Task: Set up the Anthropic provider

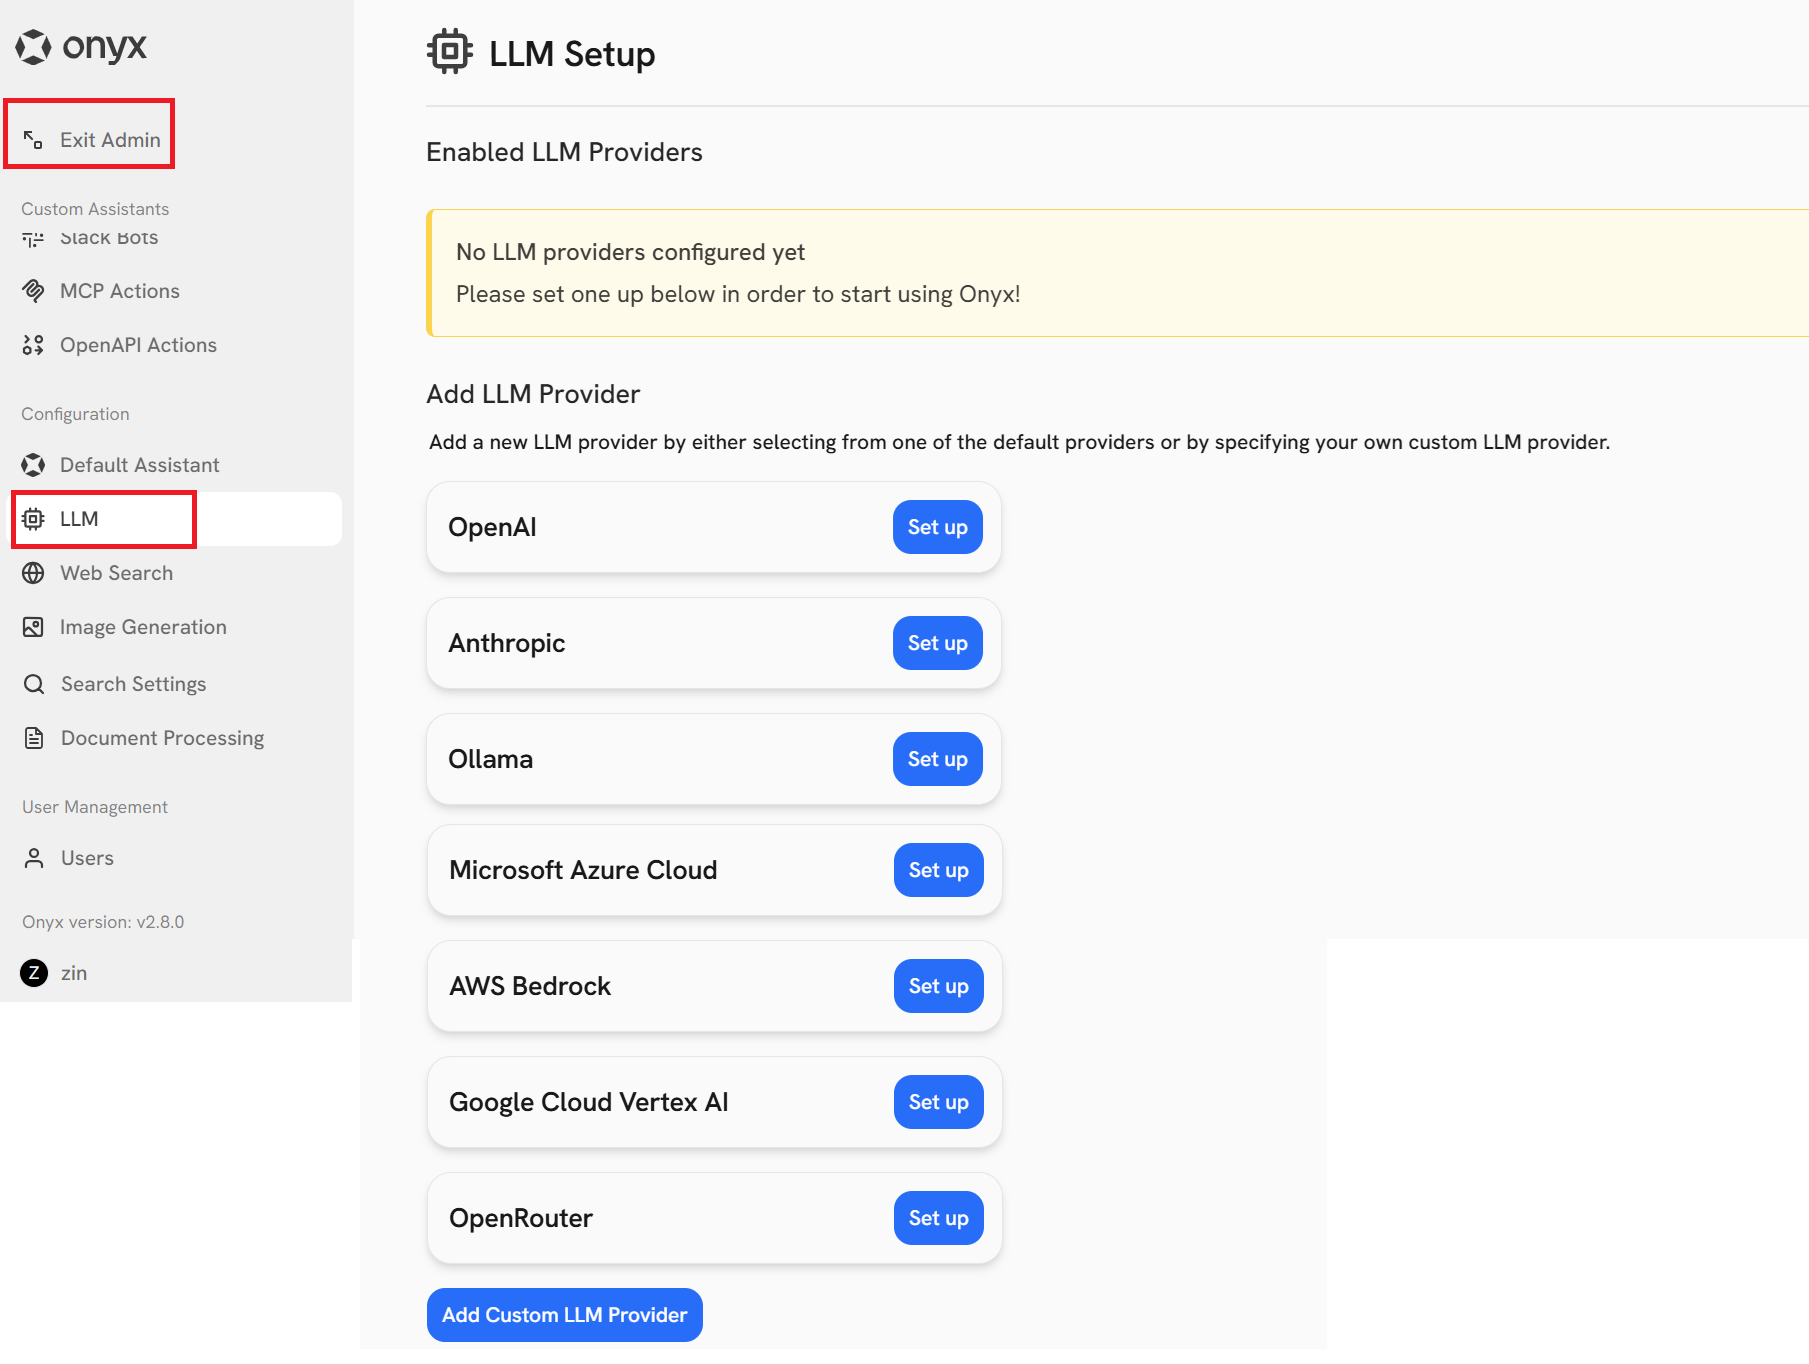Action: tap(937, 643)
